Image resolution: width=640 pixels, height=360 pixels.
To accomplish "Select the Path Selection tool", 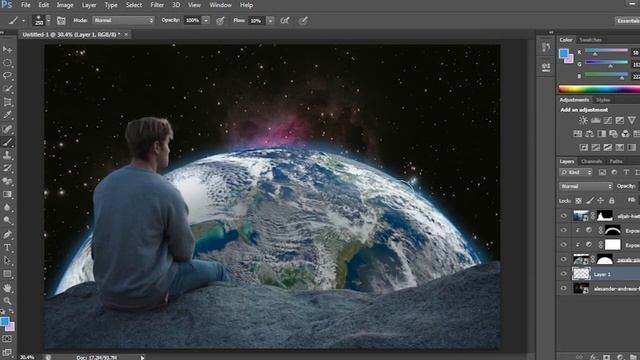I will pos(7,260).
